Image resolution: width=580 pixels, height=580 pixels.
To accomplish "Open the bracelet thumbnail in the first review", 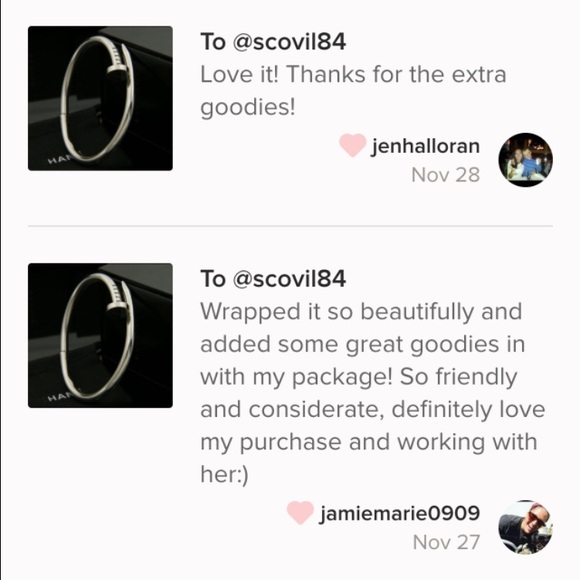I will tap(100, 98).
